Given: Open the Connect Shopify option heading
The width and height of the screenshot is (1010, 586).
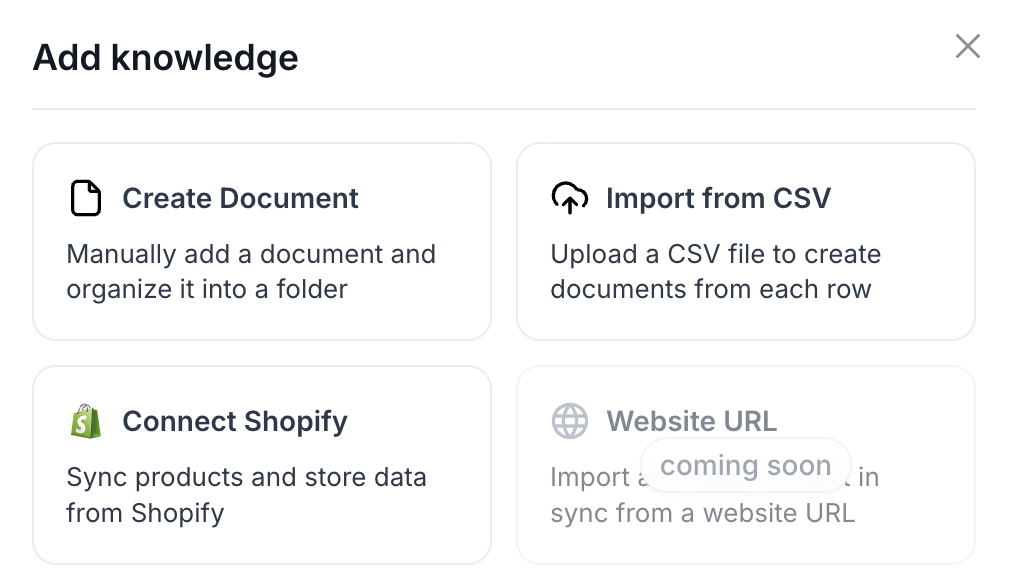Looking at the screenshot, I should [235, 422].
